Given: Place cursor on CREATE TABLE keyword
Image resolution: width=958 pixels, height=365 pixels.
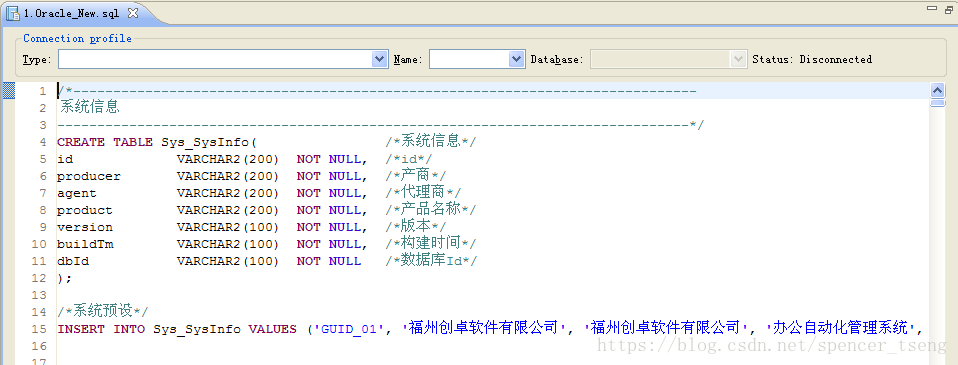Looking at the screenshot, I should (x=104, y=142).
